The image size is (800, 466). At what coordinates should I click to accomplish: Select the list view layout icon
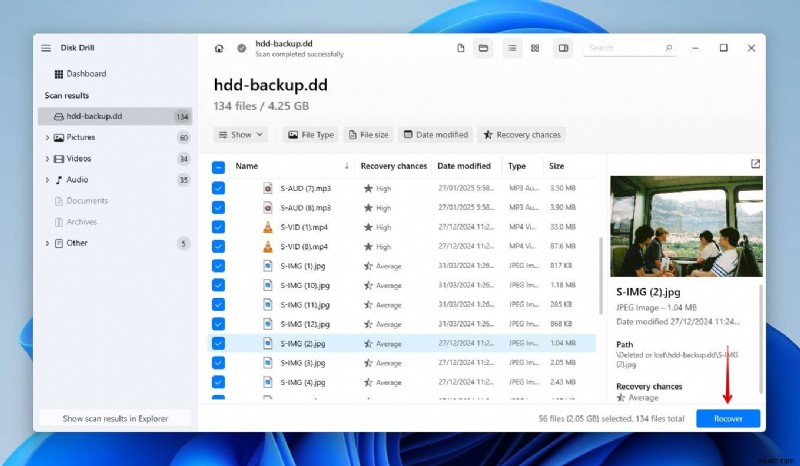pyautogui.click(x=512, y=48)
